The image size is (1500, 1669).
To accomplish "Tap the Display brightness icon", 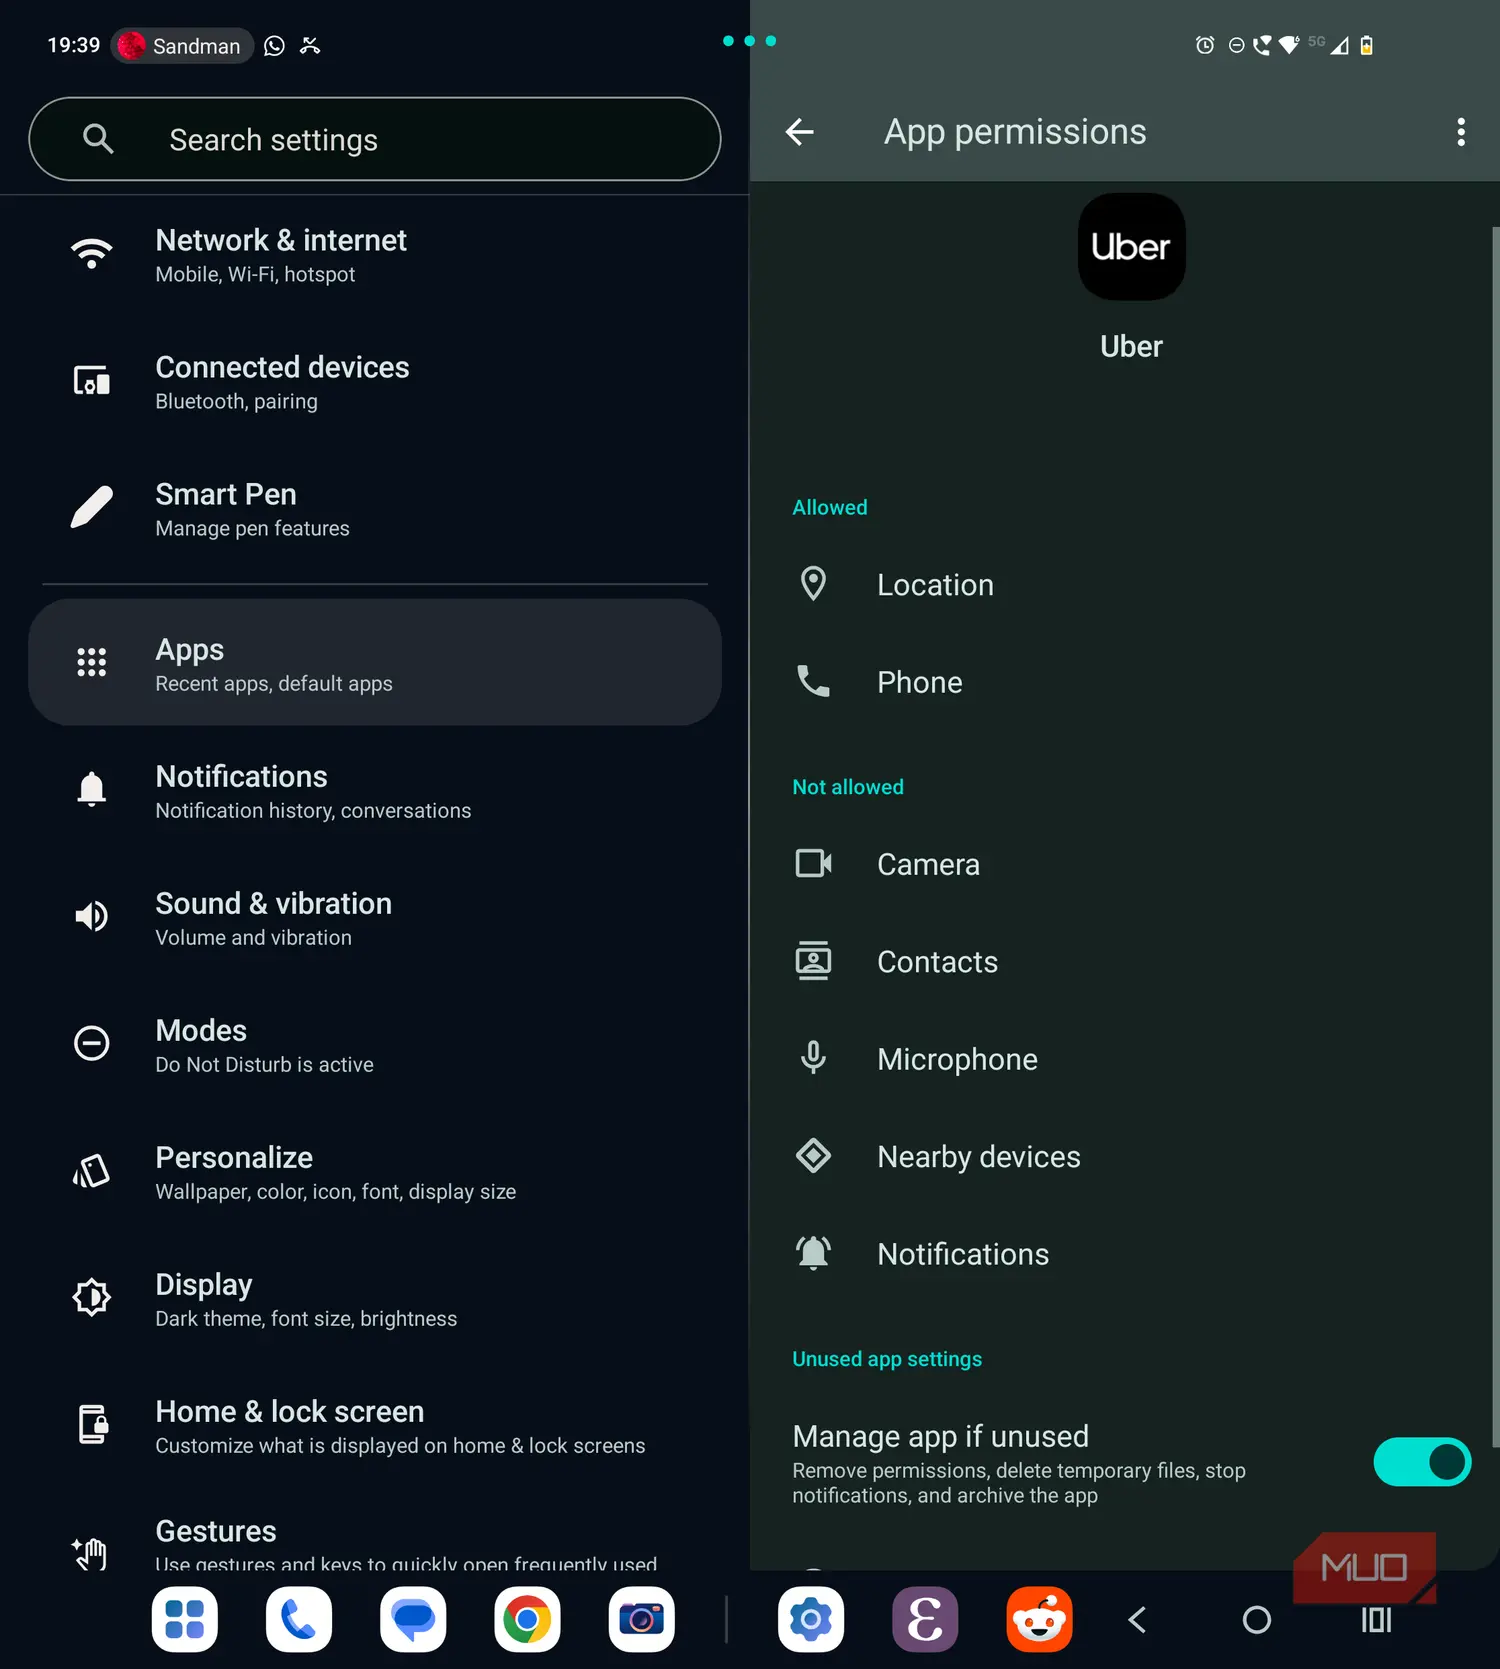I will [x=91, y=1297].
